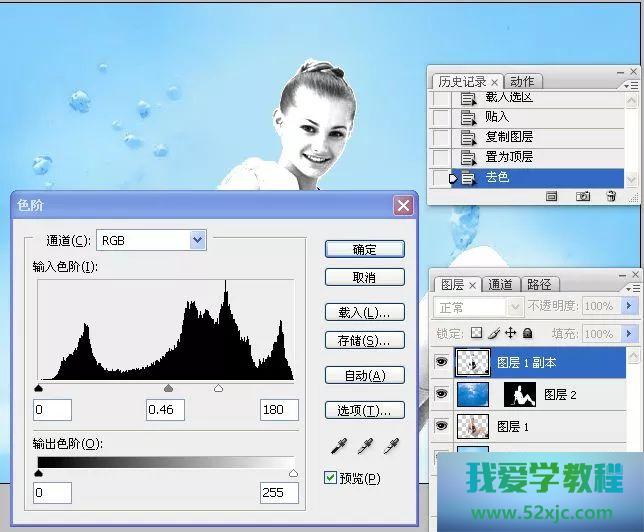Click the lock position move icon
This screenshot has width=644, height=532.
(510, 333)
